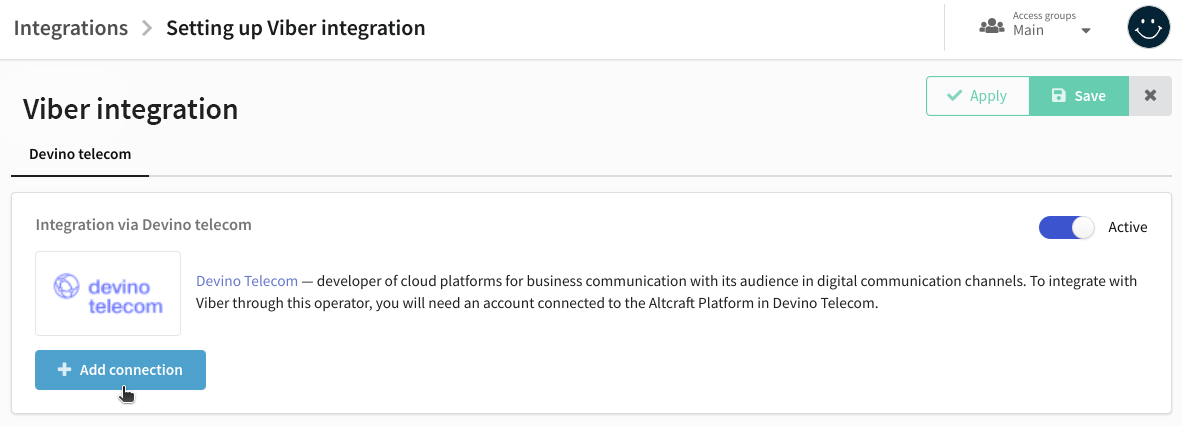Screen dimensions: 1182x426
Task: Switch to the Devino telecom tab
Action: click(x=80, y=154)
